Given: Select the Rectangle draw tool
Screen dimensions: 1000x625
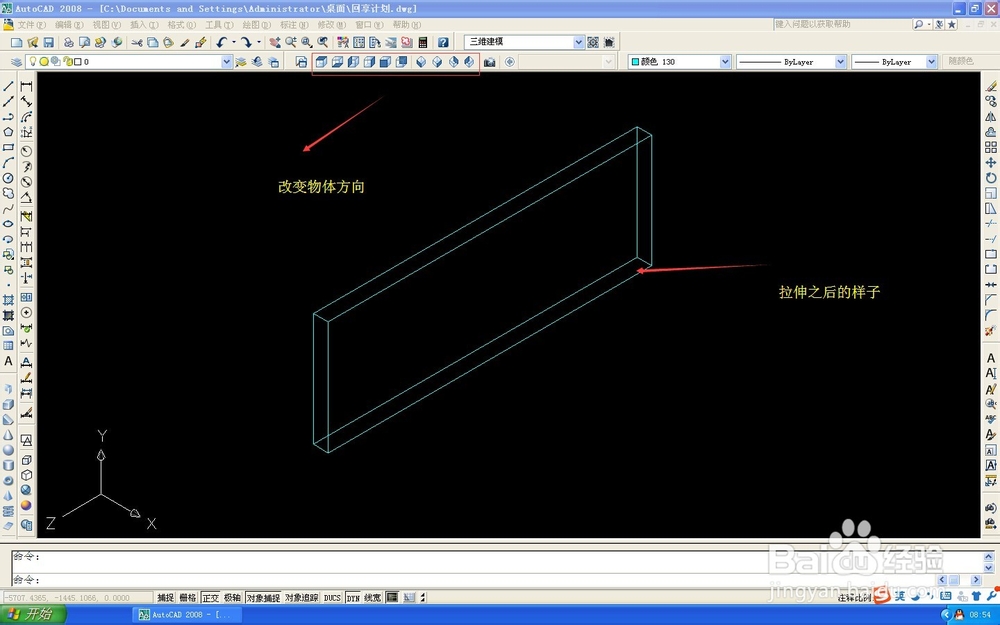Looking at the screenshot, I should tap(8, 147).
